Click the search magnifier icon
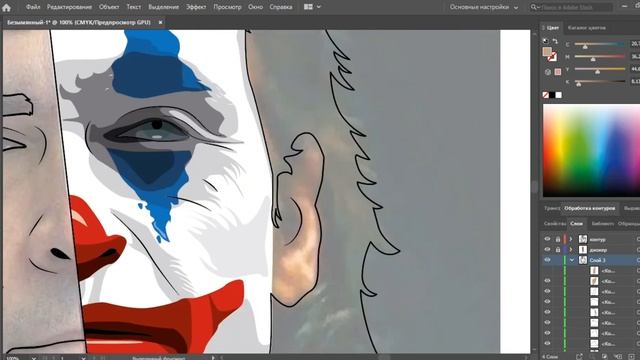This screenshot has height=360, width=640. coord(534,7)
